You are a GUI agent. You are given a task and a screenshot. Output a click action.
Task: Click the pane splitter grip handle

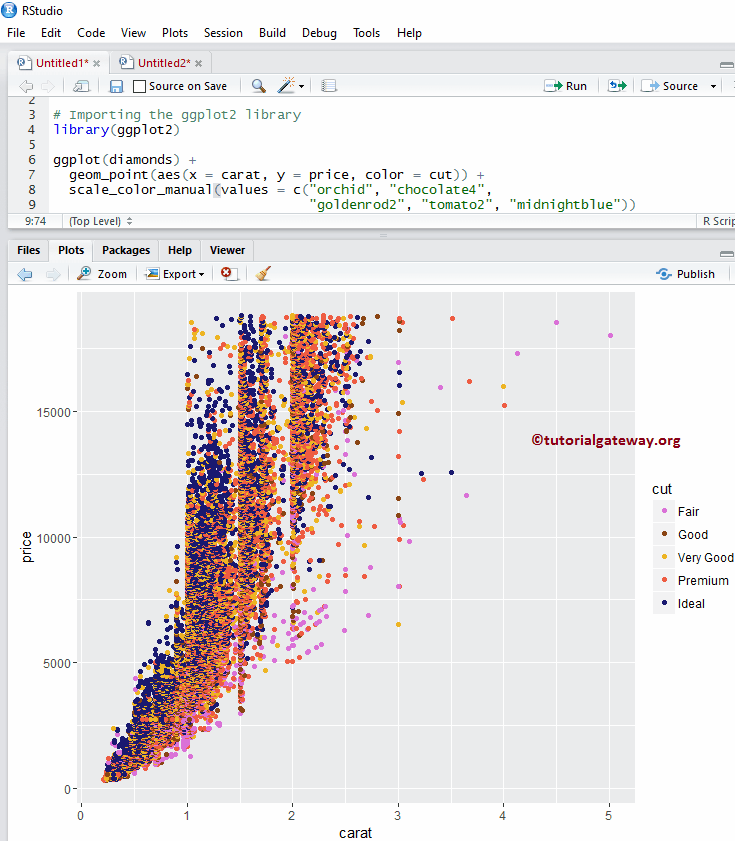[x=383, y=235]
